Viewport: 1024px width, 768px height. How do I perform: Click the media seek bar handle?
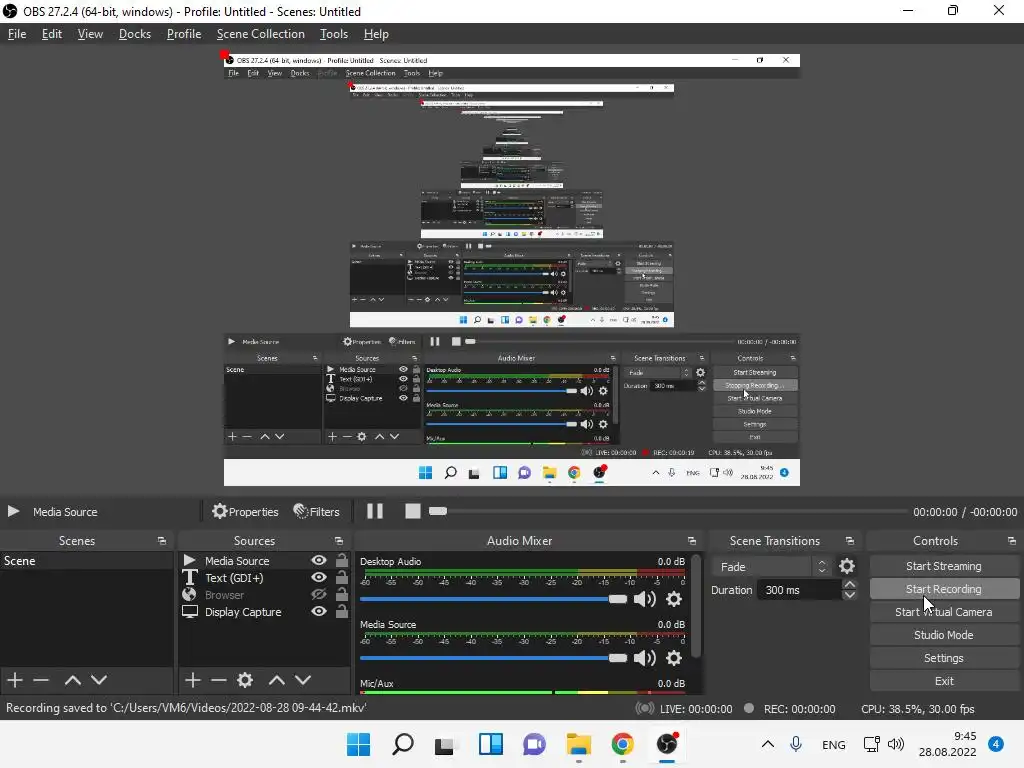coord(438,511)
